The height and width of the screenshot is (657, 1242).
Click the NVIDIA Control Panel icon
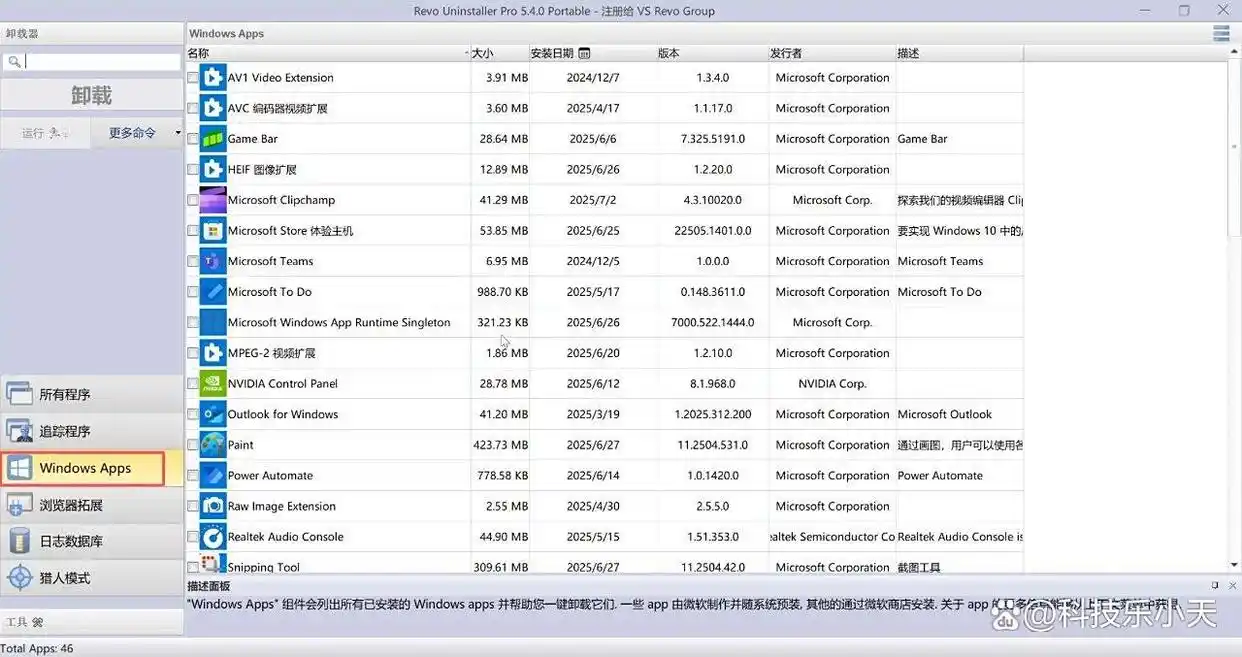tap(213, 383)
